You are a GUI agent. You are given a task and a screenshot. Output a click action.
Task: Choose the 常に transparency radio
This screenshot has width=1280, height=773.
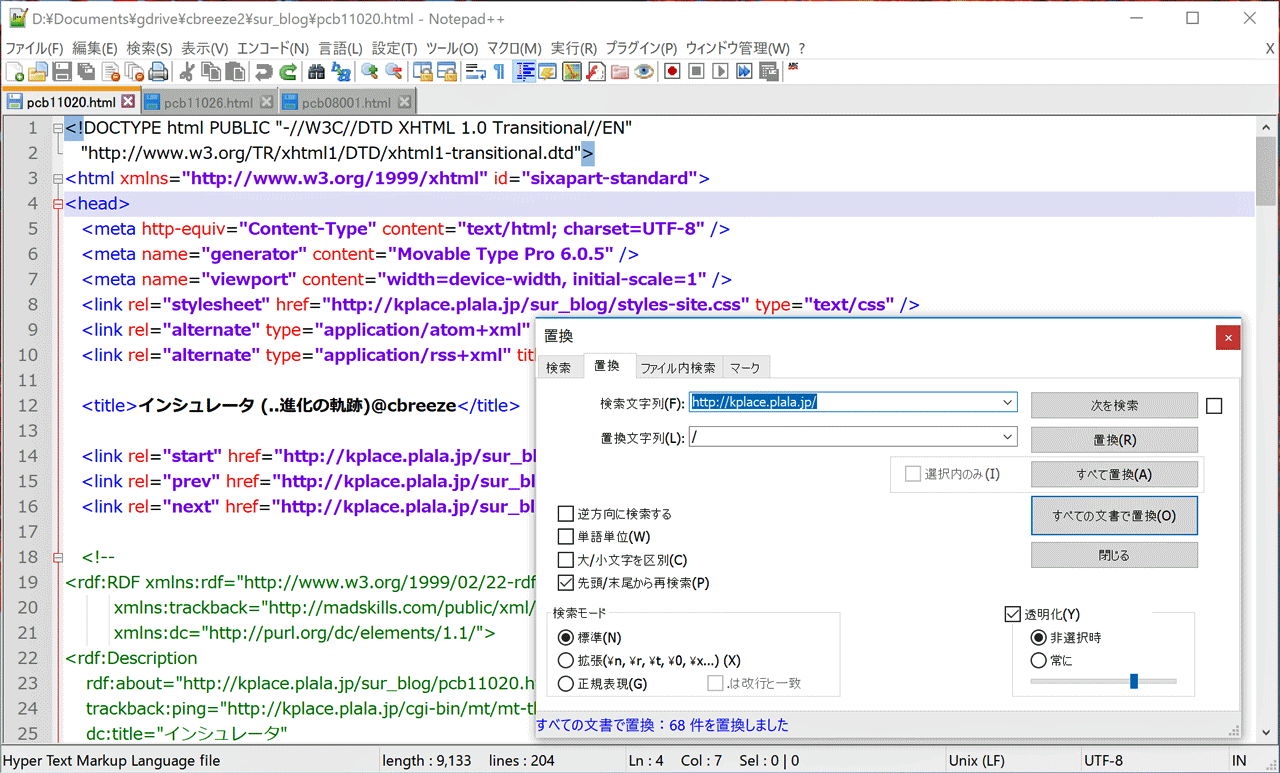point(1038,661)
